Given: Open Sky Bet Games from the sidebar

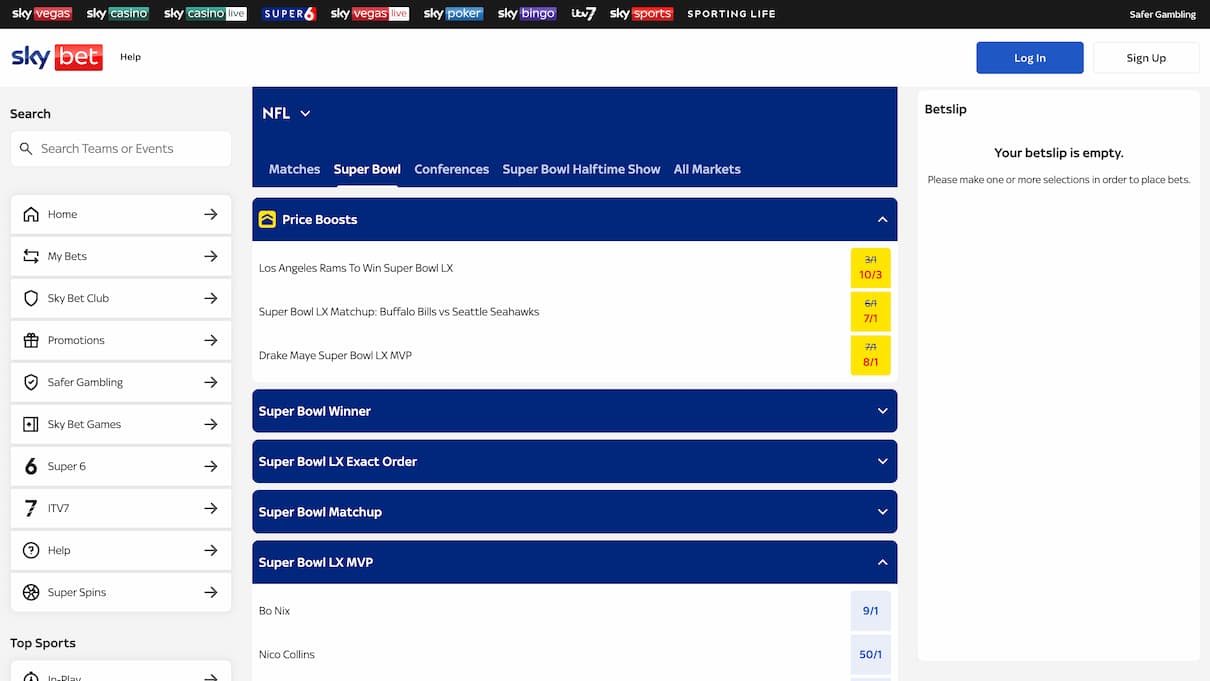Looking at the screenshot, I should pyautogui.click(x=31, y=424).
